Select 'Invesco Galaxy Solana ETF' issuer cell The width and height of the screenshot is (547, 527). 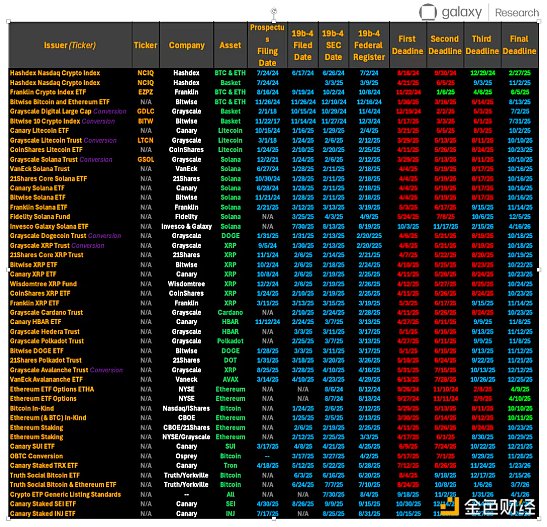tap(49, 226)
